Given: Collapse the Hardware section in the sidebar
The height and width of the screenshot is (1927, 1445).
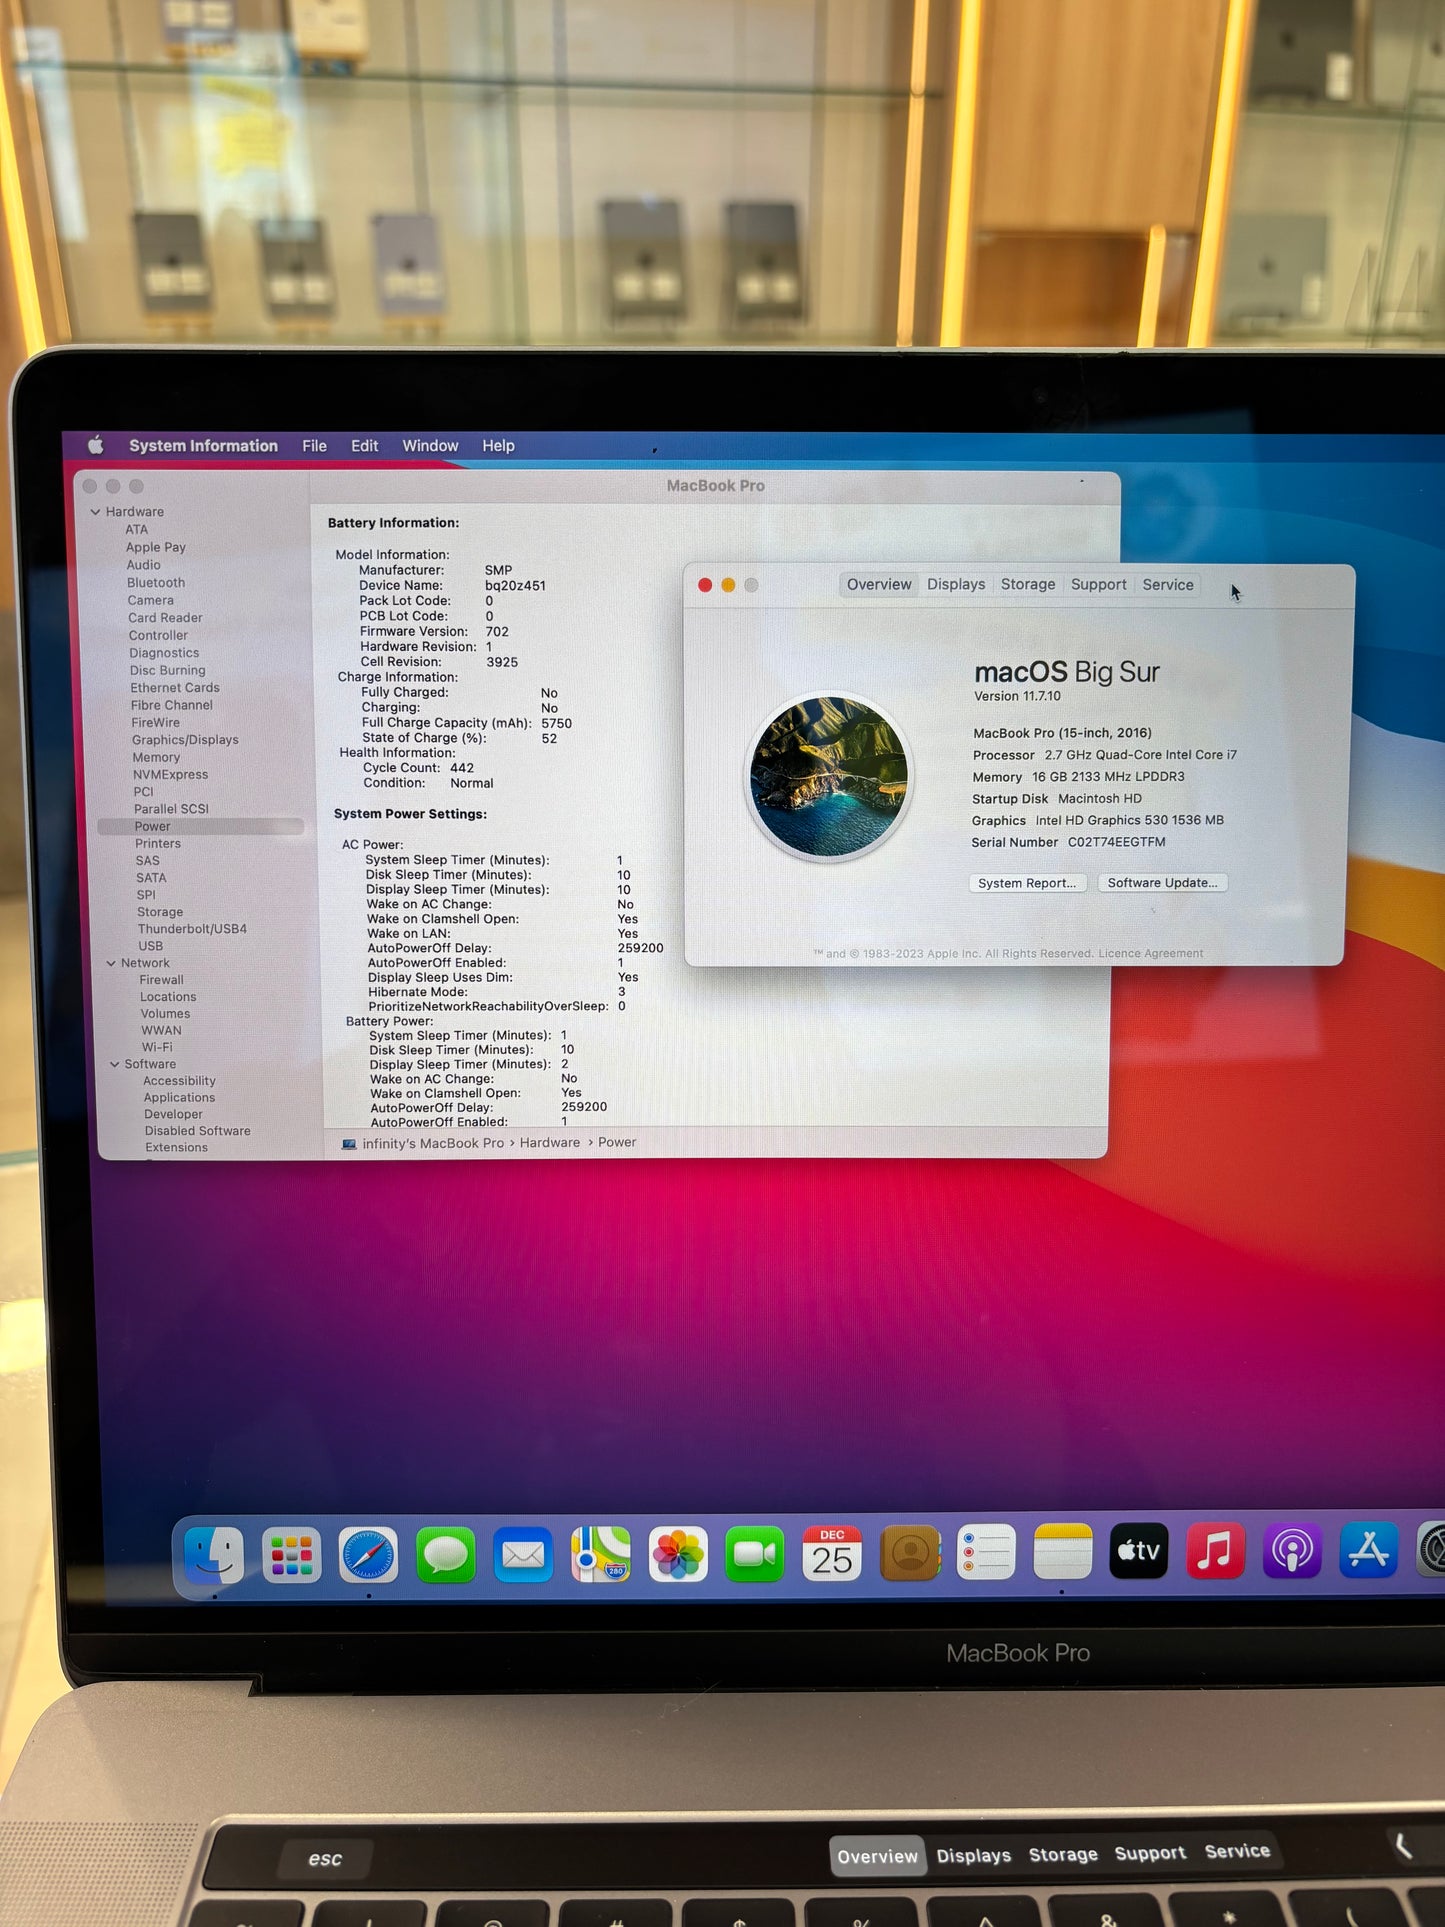Looking at the screenshot, I should tap(96, 512).
